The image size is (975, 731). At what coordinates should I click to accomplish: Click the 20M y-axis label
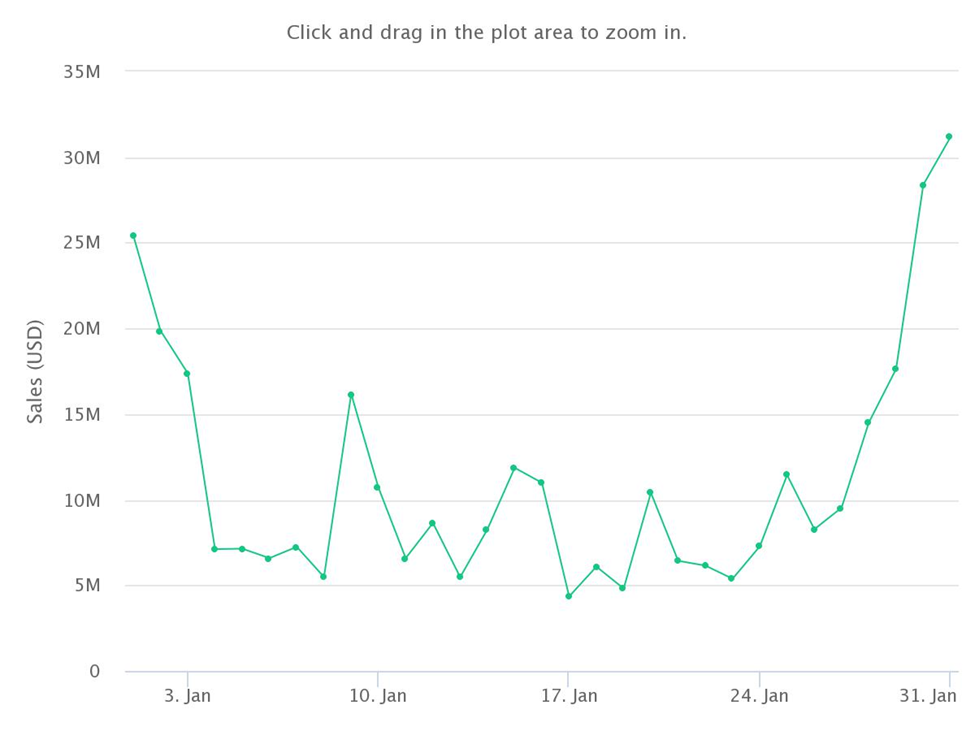81,329
